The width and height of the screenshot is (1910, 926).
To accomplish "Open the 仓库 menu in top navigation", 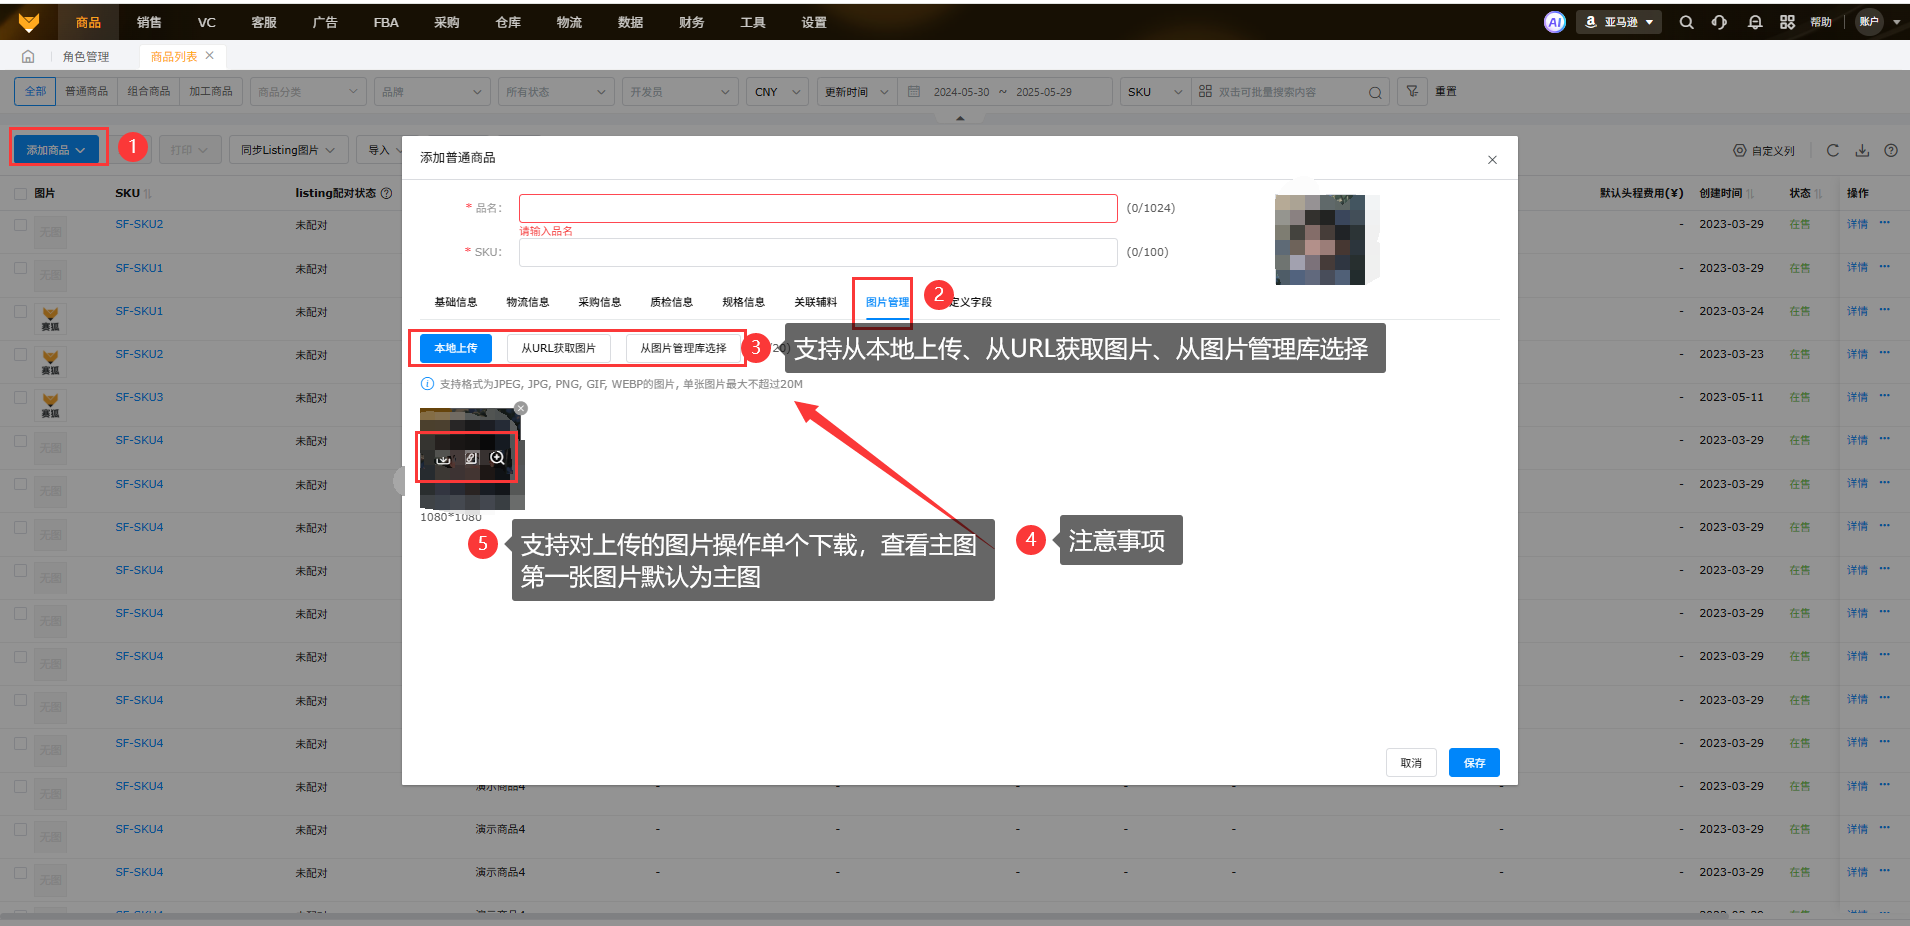I will point(508,22).
